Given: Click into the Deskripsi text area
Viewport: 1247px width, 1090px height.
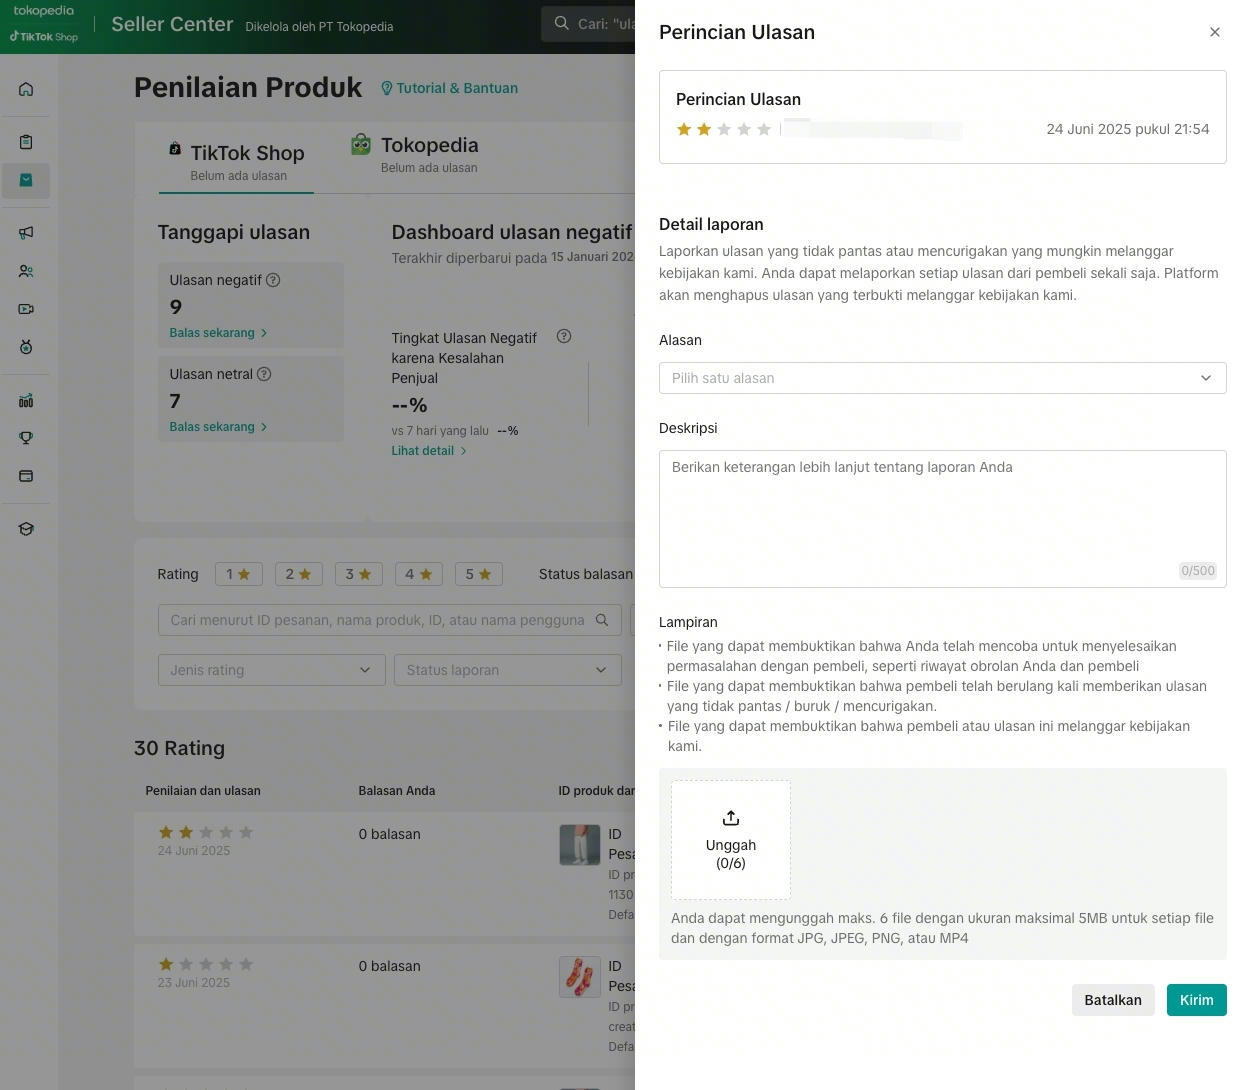Looking at the screenshot, I should [942, 518].
